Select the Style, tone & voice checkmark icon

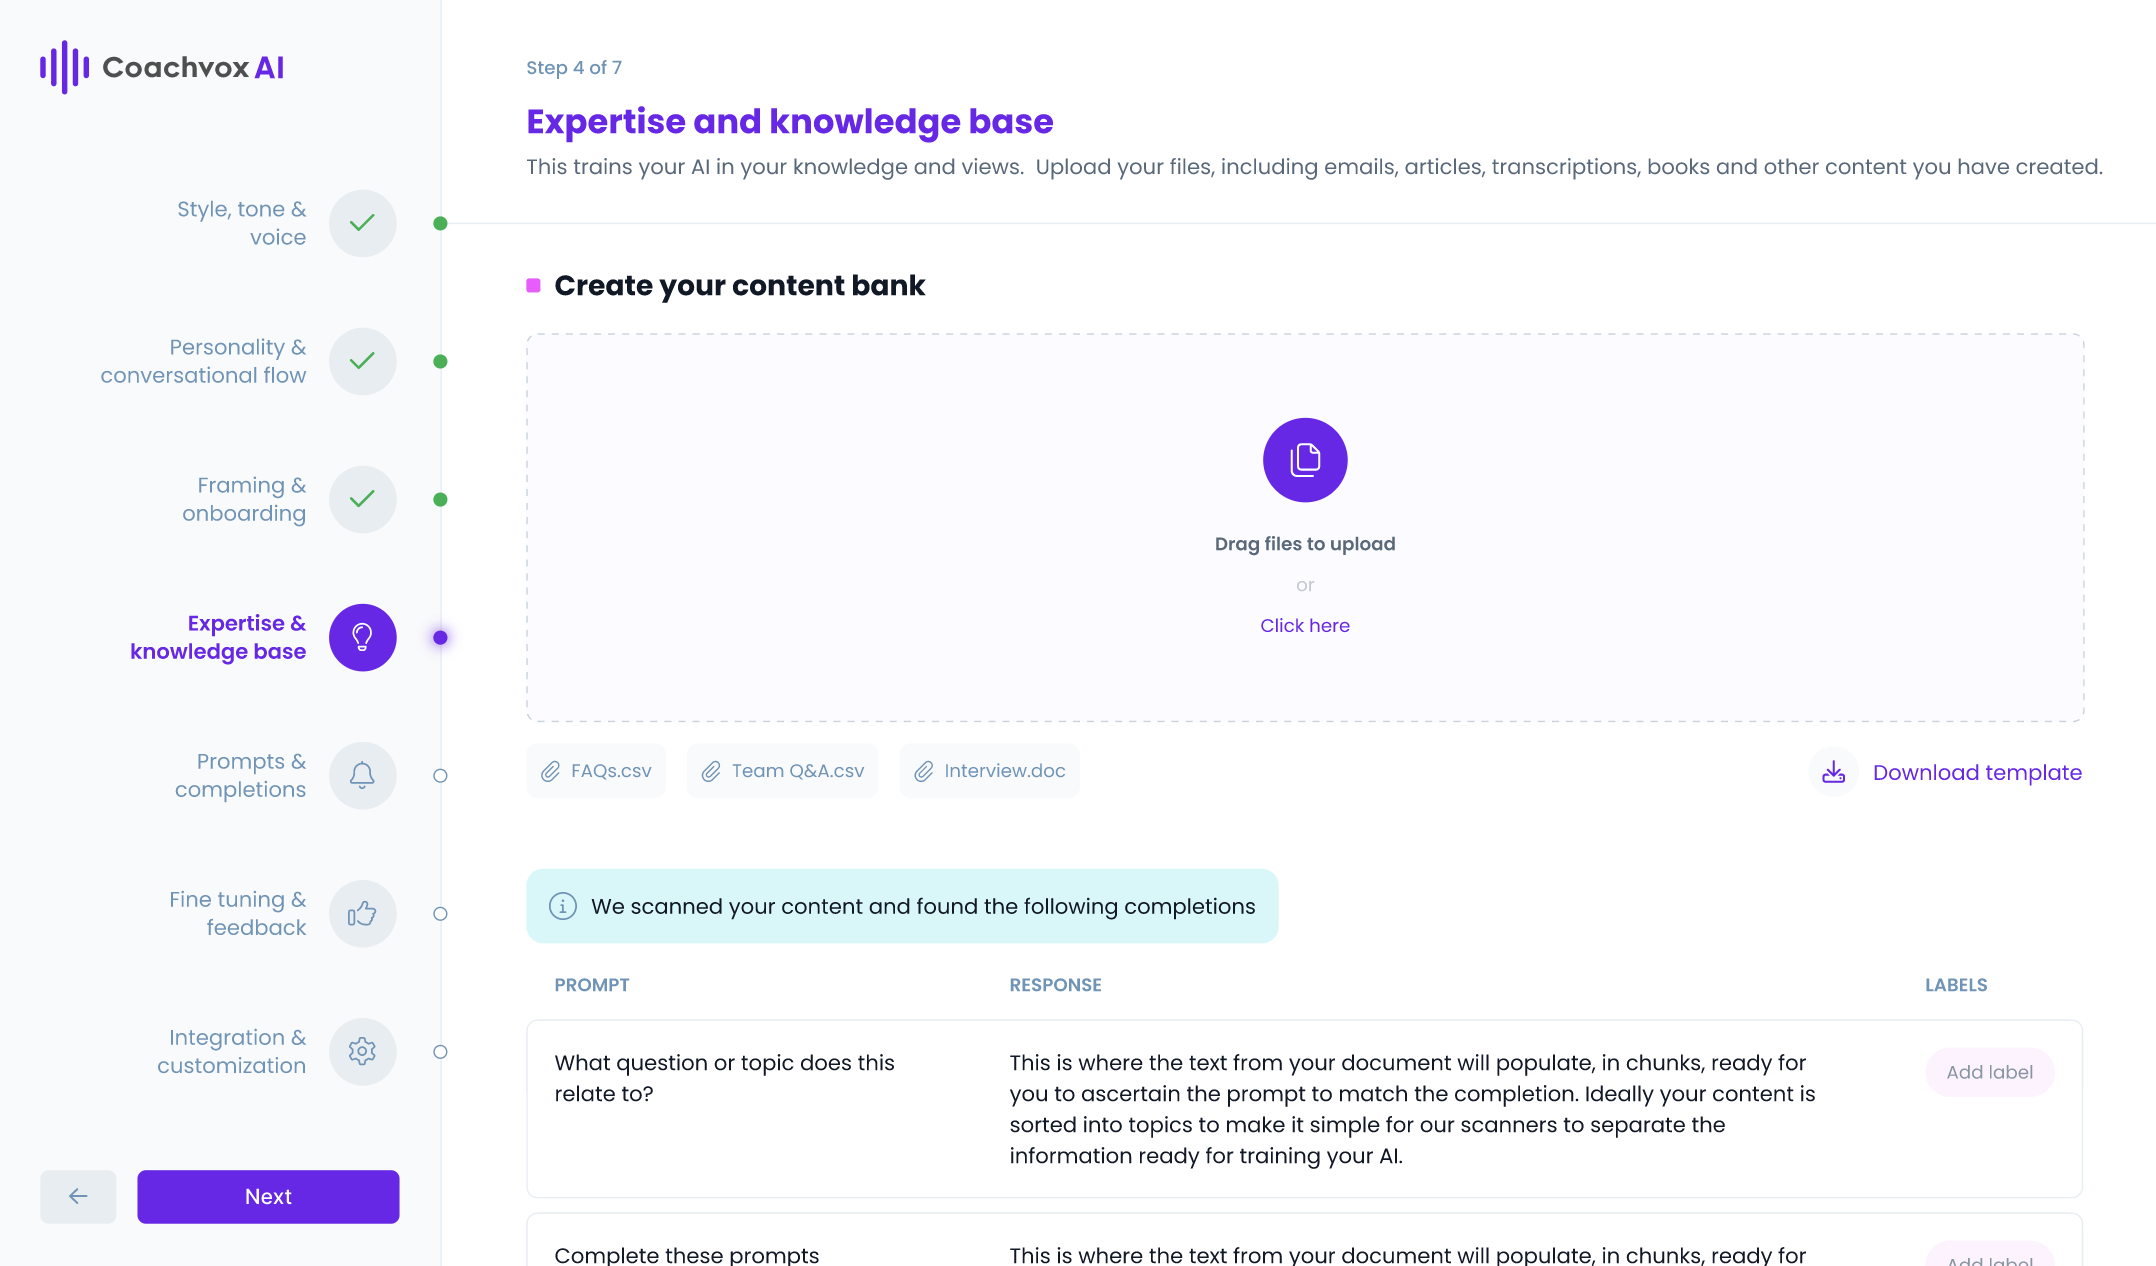click(363, 223)
